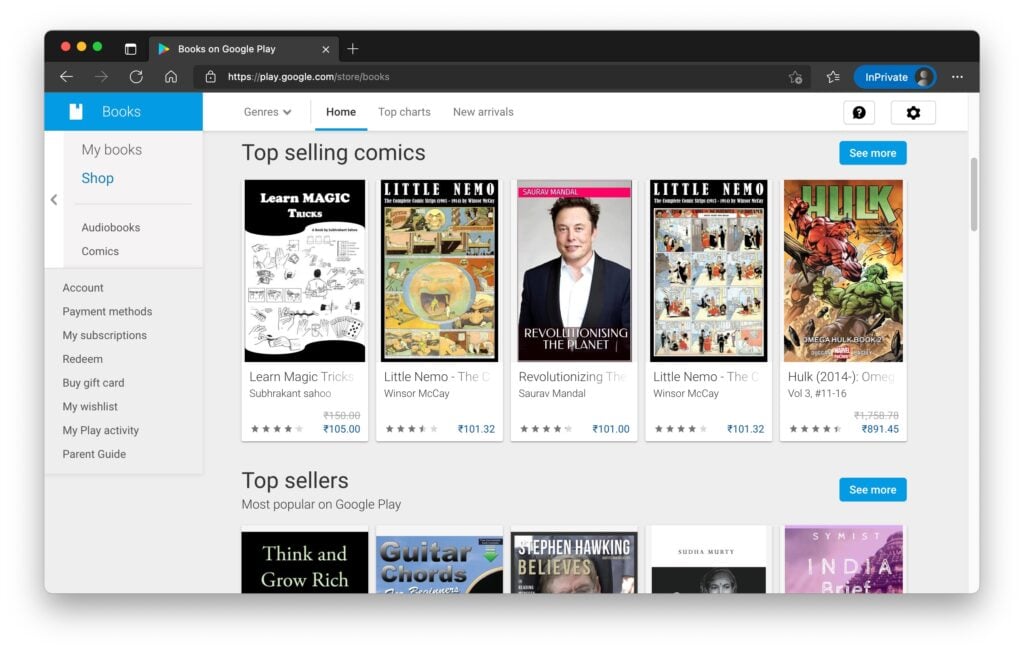Open My Play activity
Image resolution: width=1024 pixels, height=652 pixels.
pos(101,430)
